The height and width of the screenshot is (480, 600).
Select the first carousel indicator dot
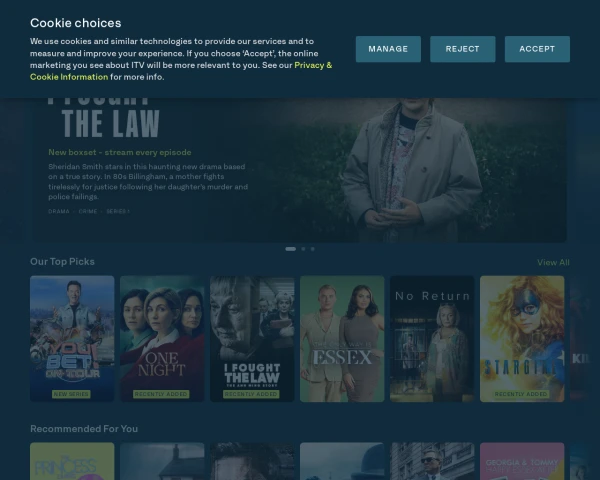(290, 249)
